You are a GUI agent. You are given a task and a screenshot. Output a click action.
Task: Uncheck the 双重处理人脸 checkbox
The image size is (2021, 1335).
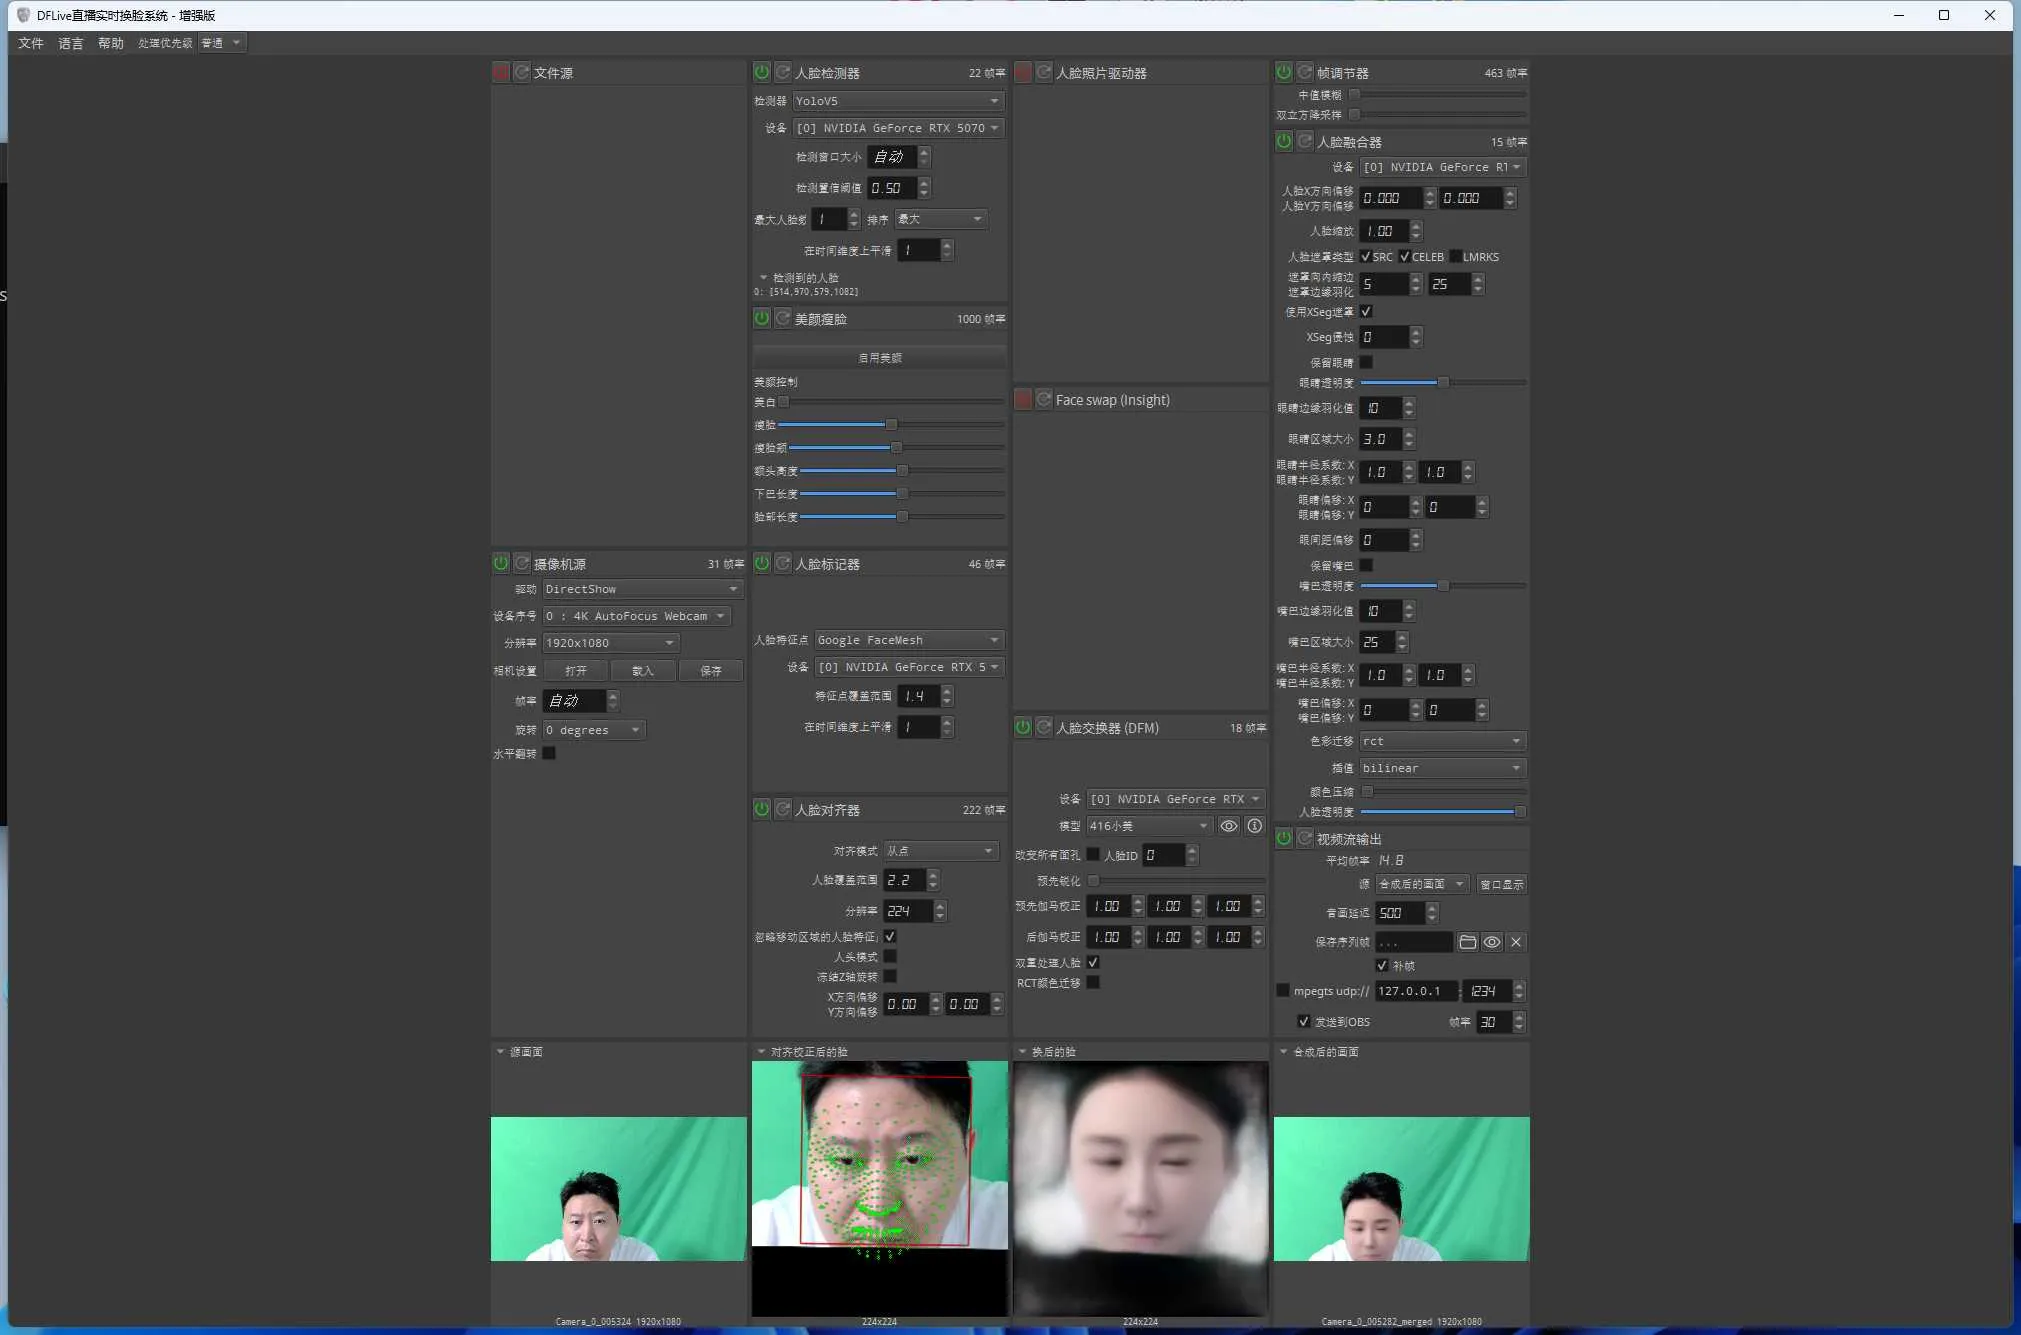1093,962
